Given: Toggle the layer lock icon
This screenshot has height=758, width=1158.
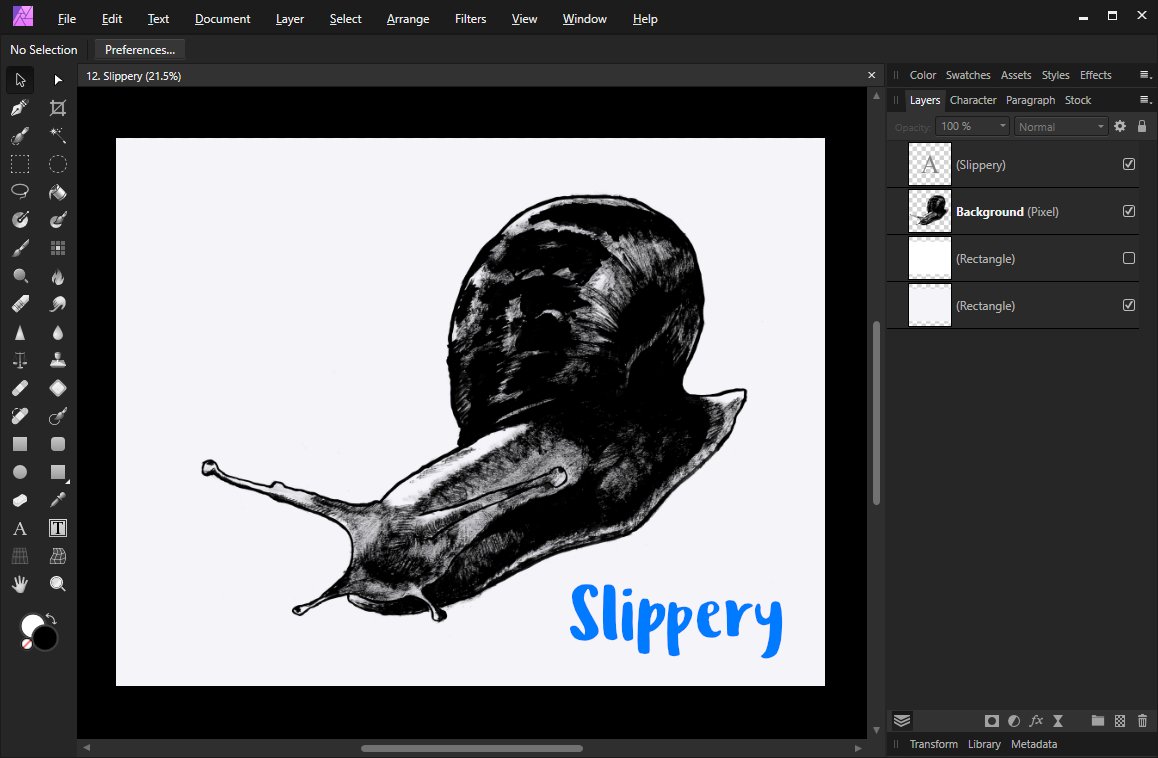Looking at the screenshot, I should (1142, 126).
